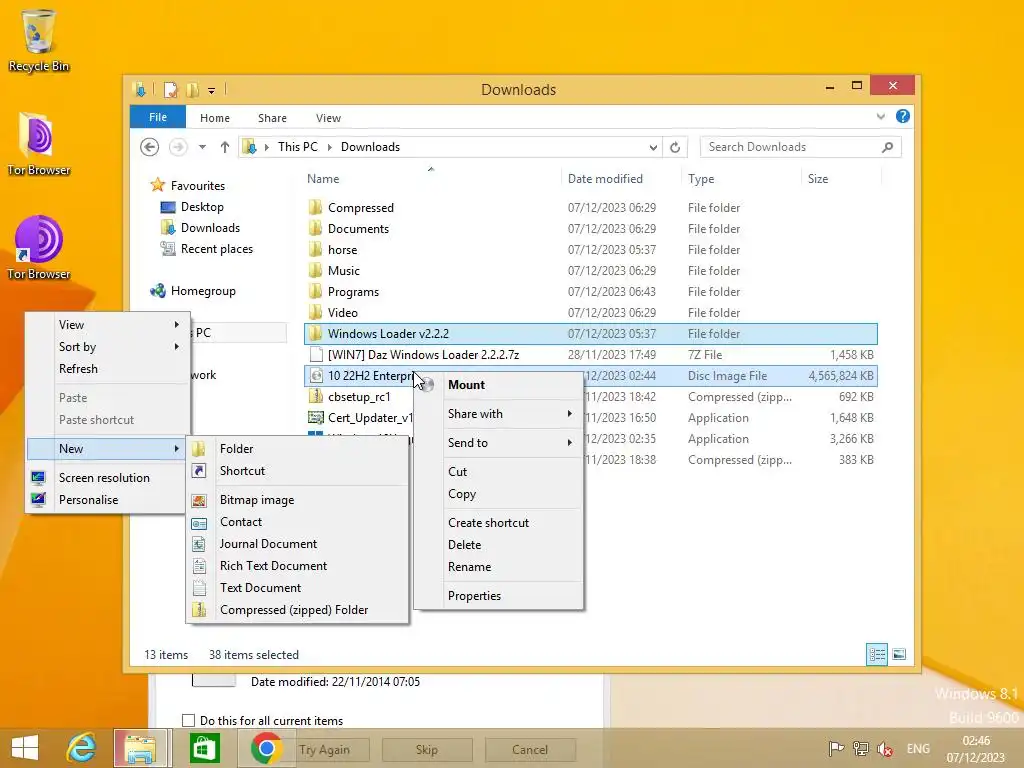Click the breadcrumb arrow after This PC
Viewport: 1024px width, 768px height.
[x=329, y=148]
